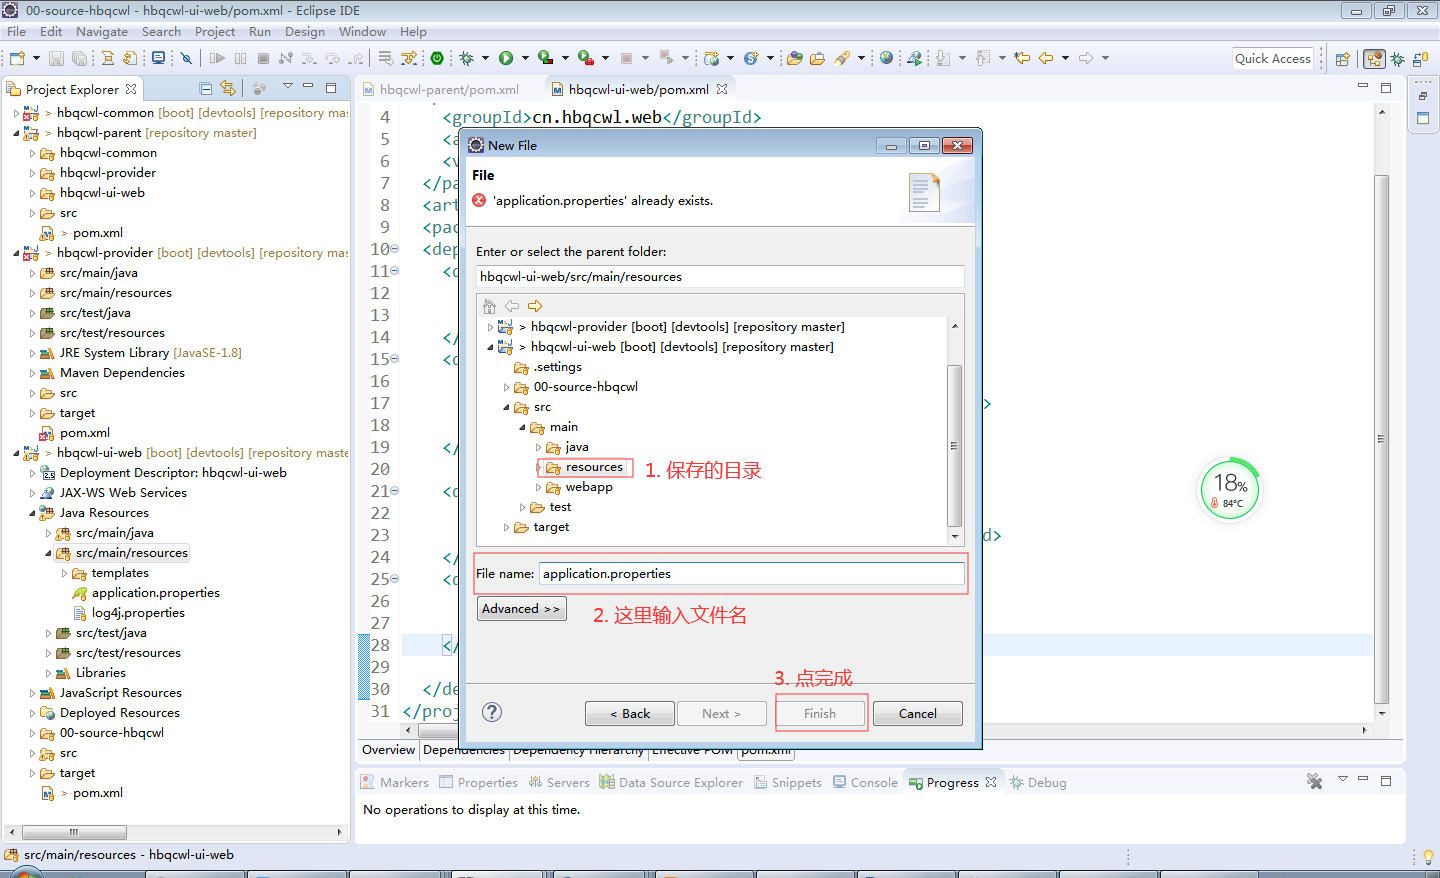Click the Advanced >> button
The image size is (1440, 878).
pyautogui.click(x=521, y=608)
